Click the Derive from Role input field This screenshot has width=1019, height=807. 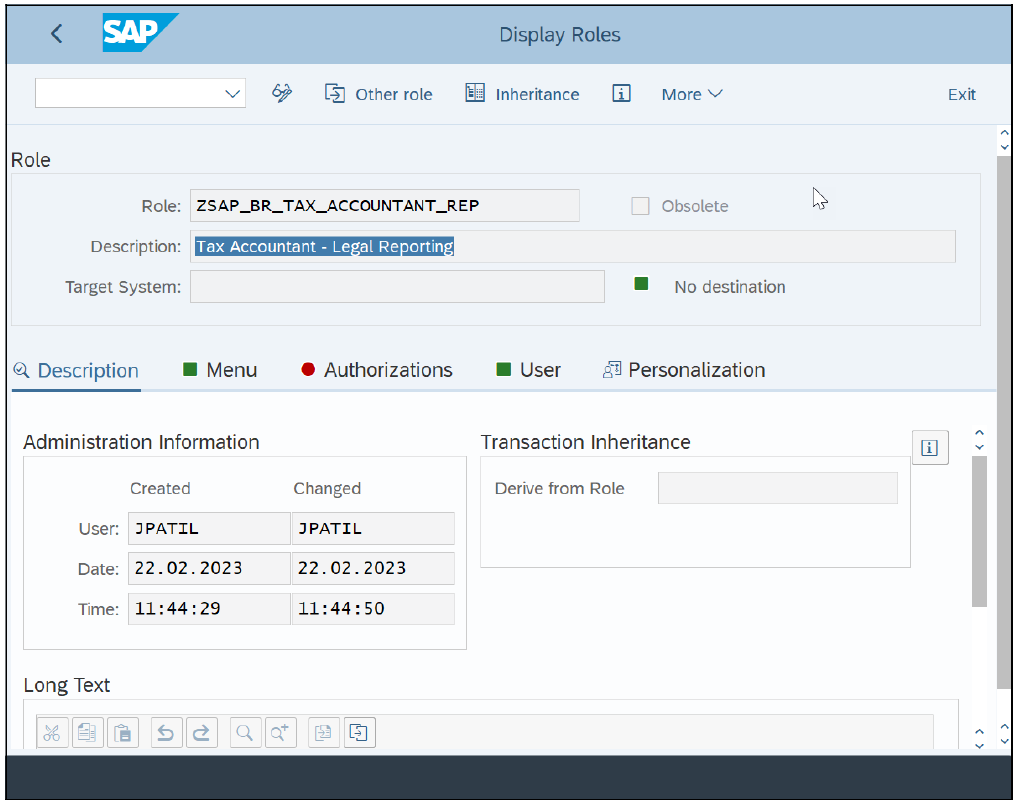point(777,488)
